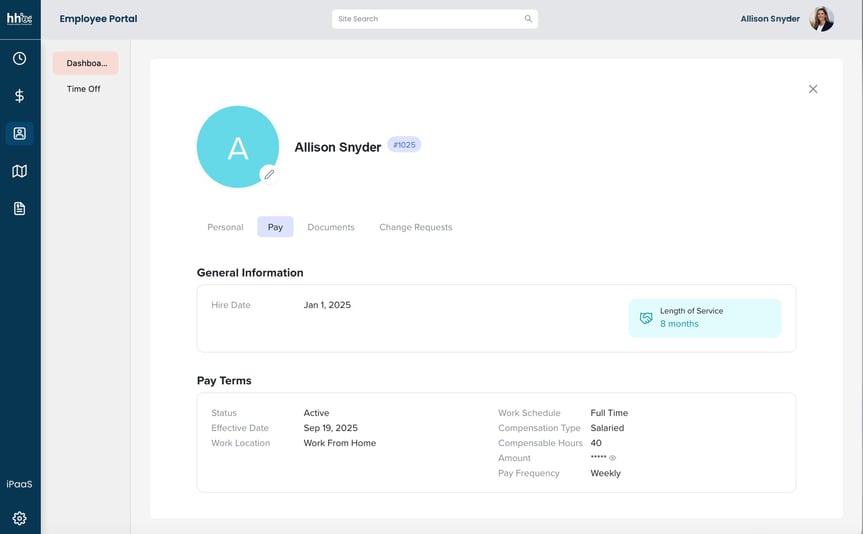Select the Pay tab
863x534 pixels.
click(x=275, y=227)
